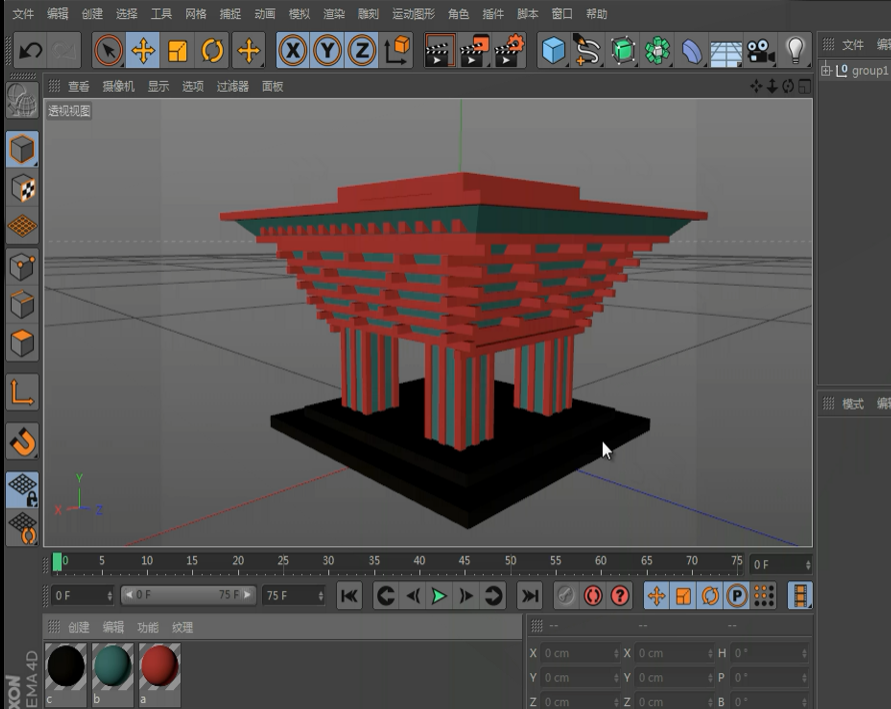Activate the Rotate tool
Viewport: 891px width, 709px height.
(x=213, y=51)
